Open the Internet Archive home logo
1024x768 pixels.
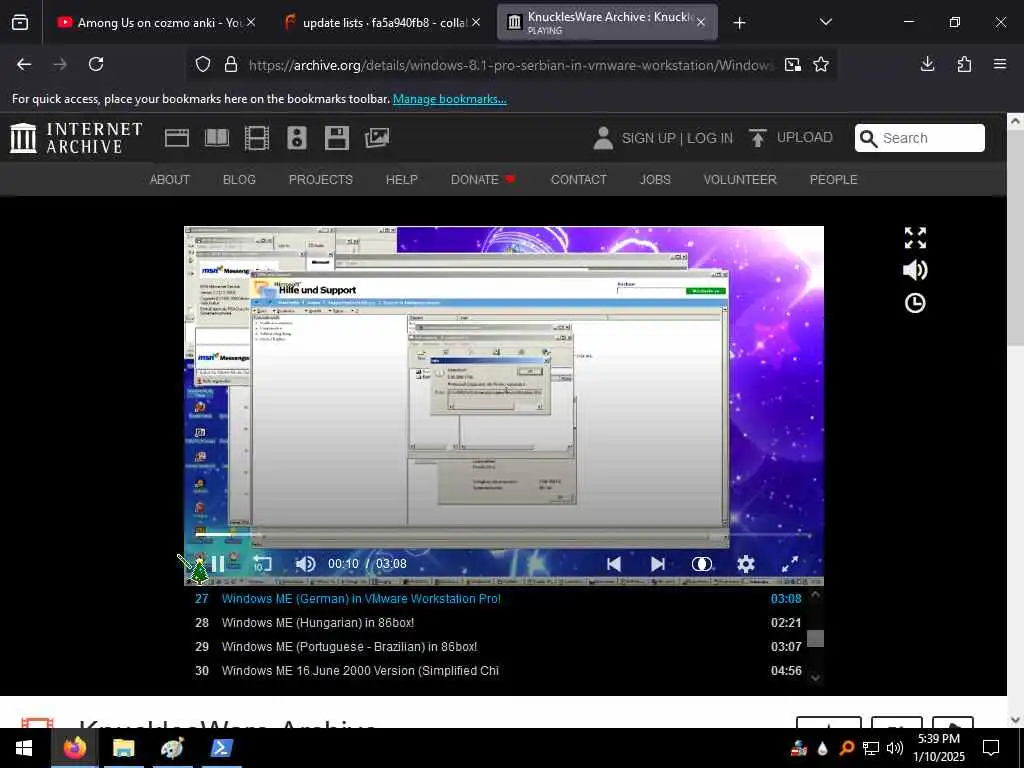(x=76, y=138)
